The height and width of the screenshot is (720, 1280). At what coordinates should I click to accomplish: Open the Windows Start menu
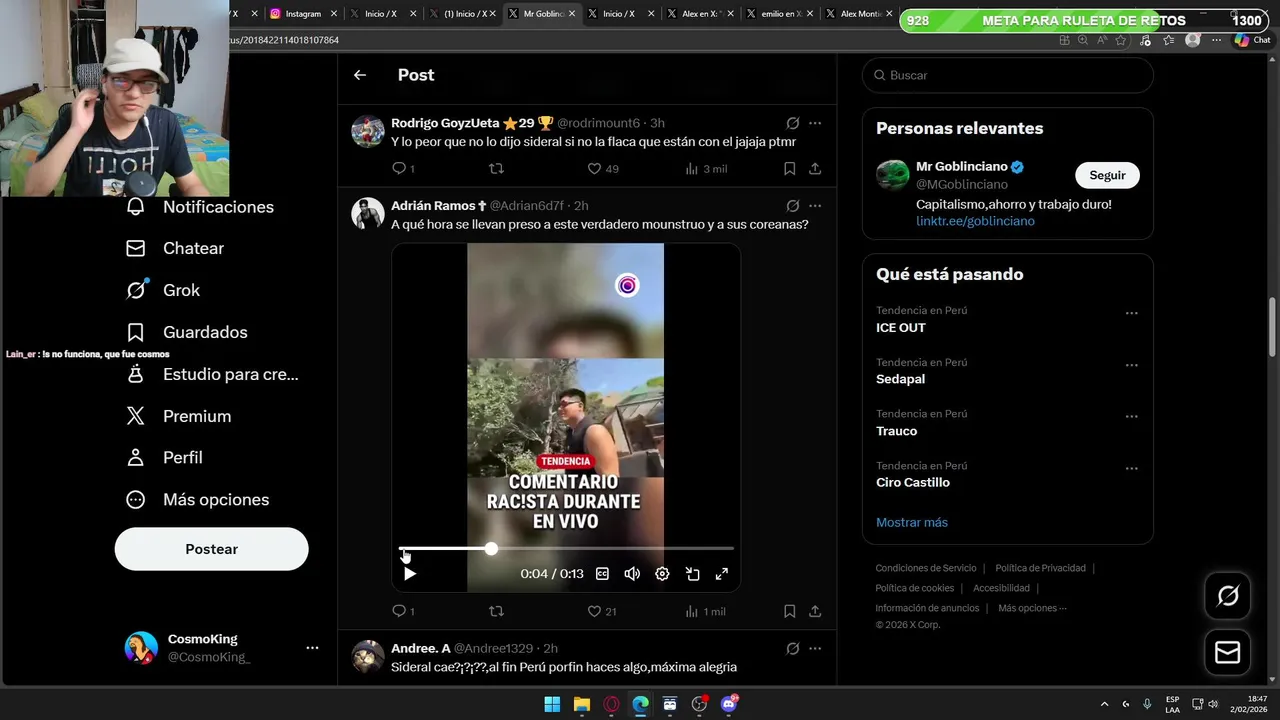(x=552, y=704)
